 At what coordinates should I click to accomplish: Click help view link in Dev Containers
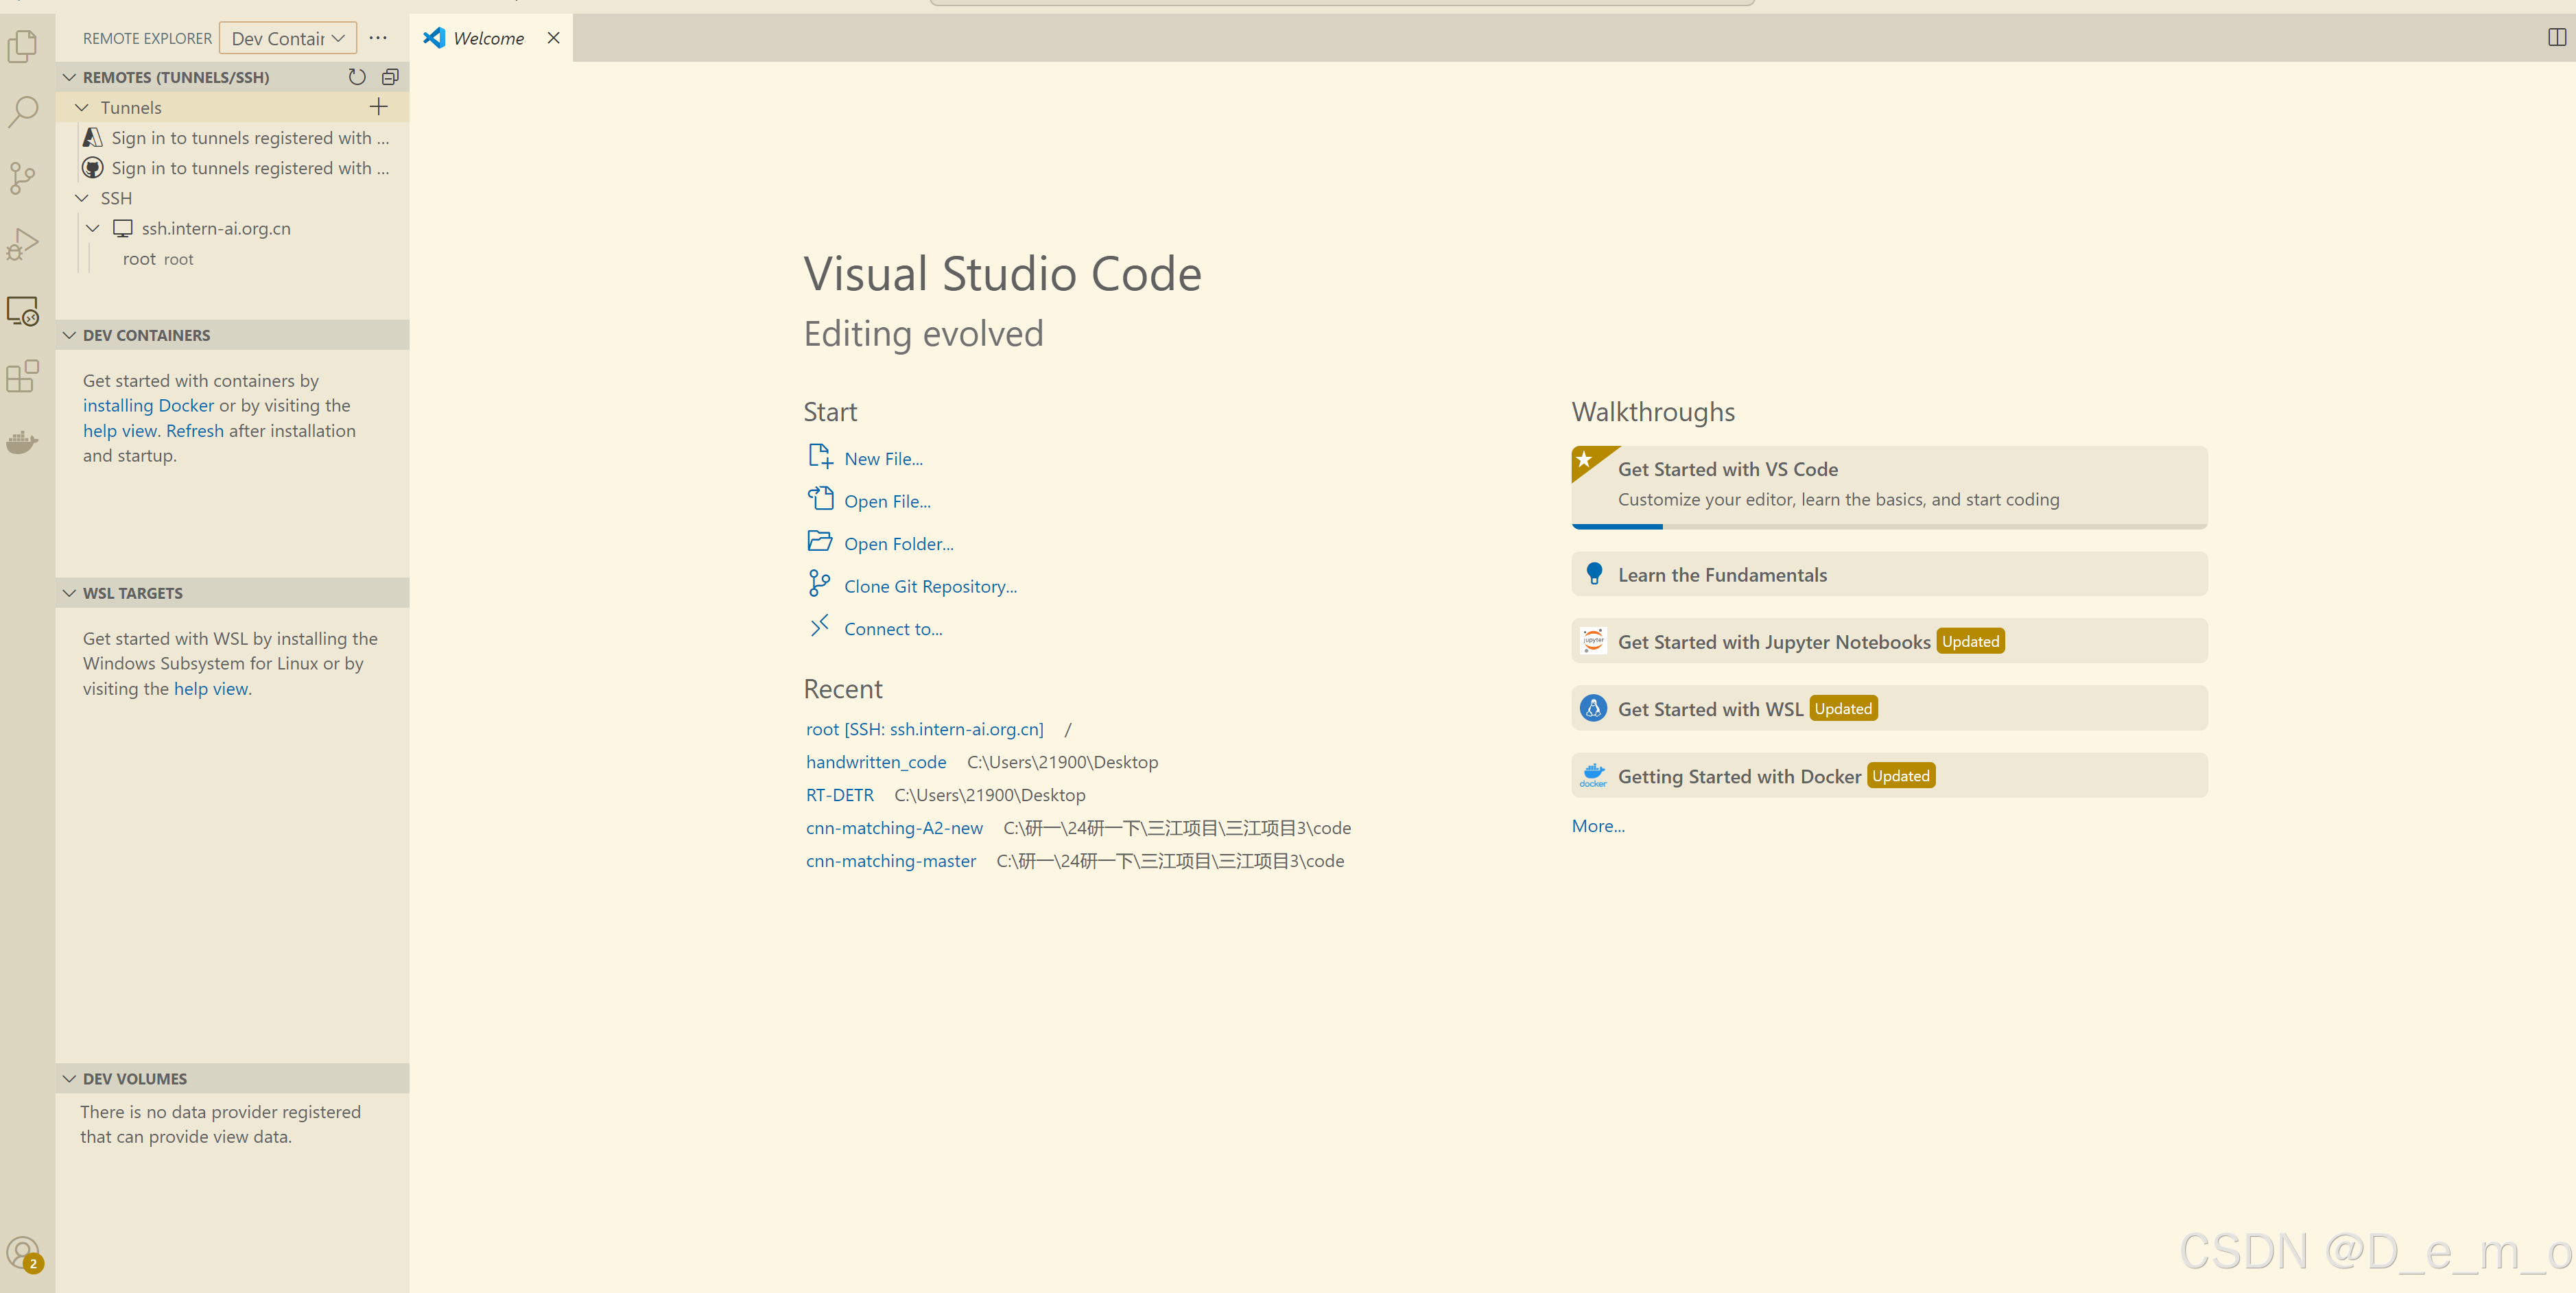coord(120,431)
